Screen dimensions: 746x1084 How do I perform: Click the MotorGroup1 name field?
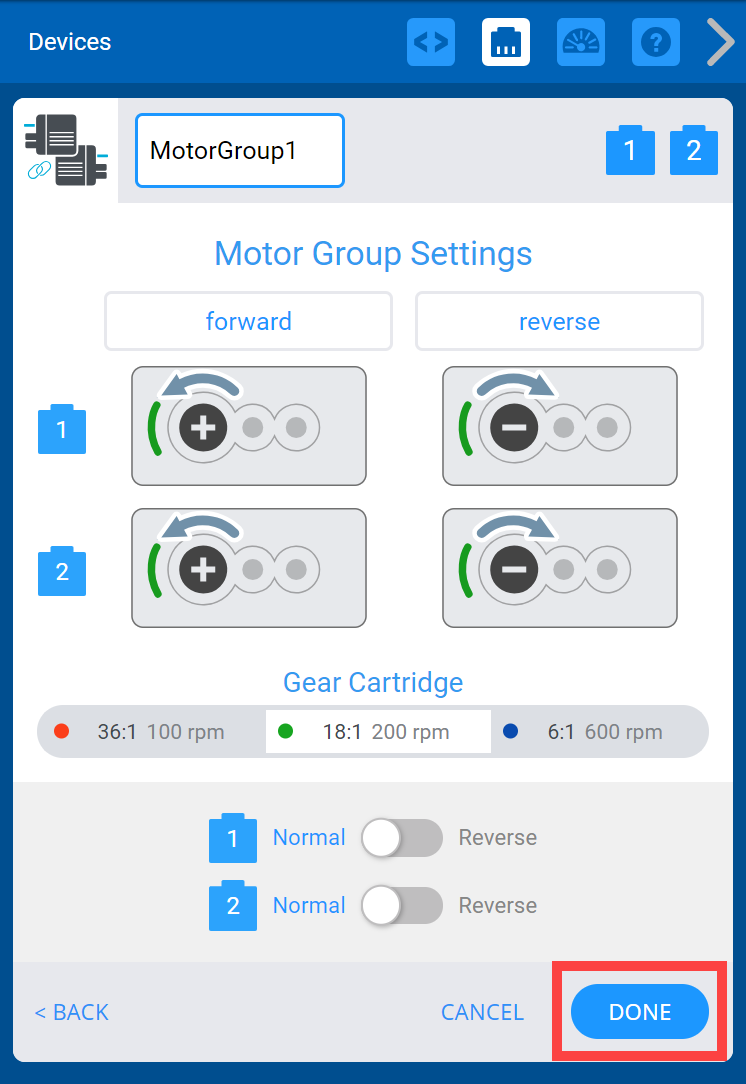[x=240, y=151]
